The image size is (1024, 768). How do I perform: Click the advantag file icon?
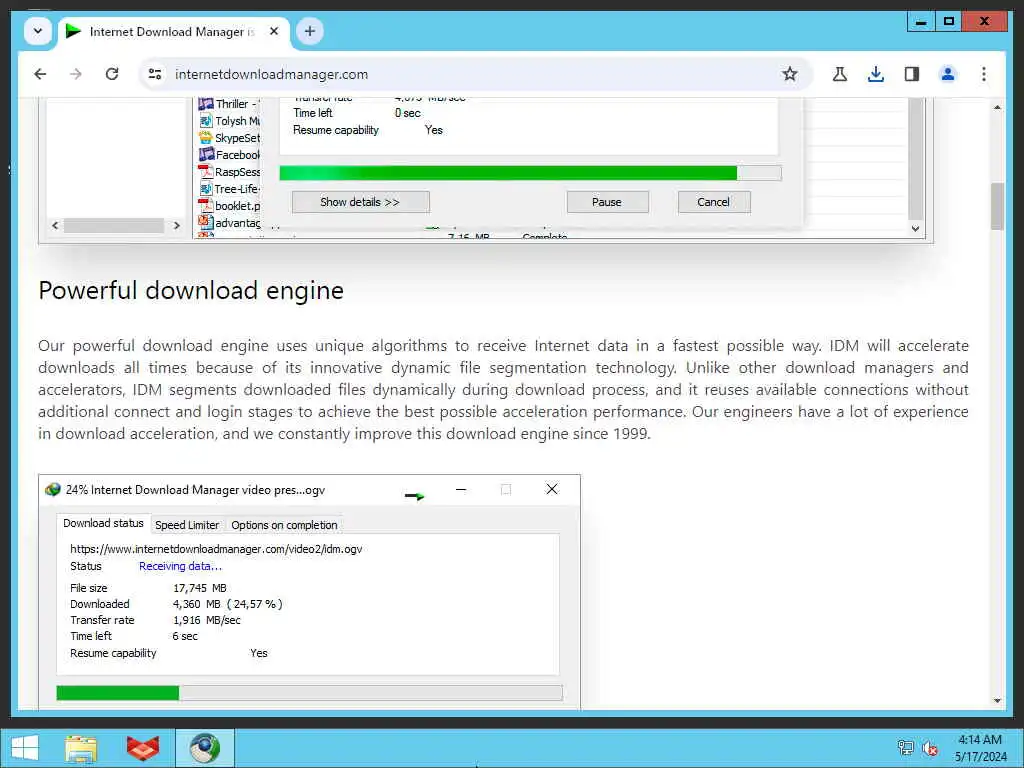click(206, 223)
